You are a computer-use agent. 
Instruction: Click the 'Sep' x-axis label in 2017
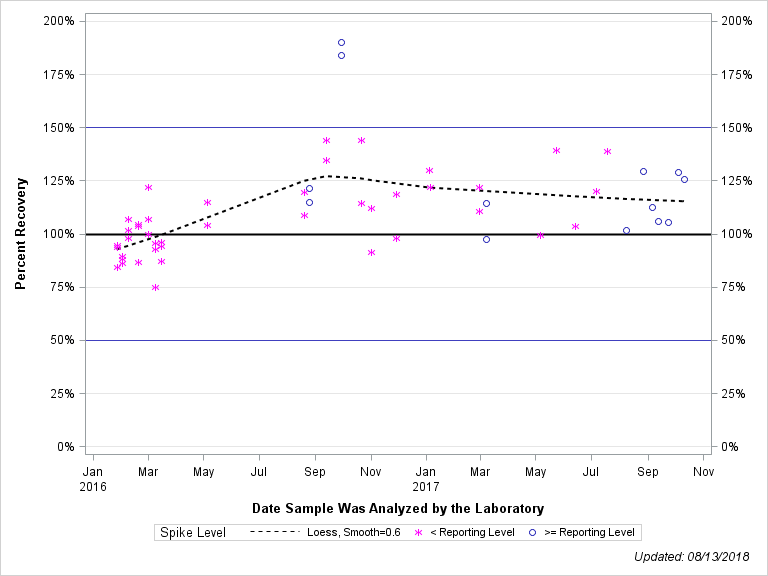pos(648,472)
